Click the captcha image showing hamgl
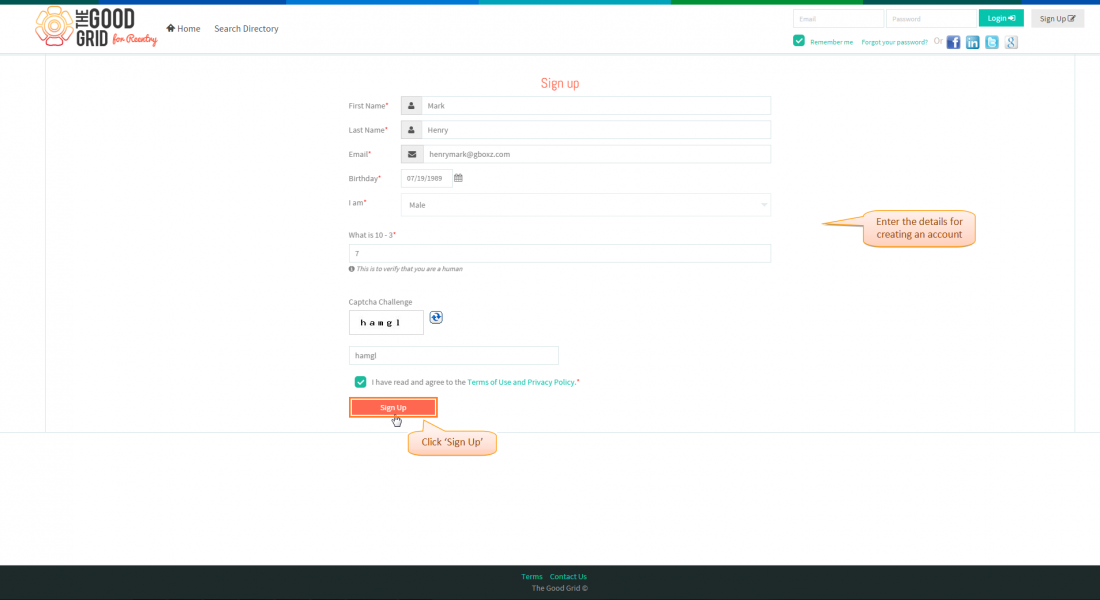 click(x=386, y=323)
